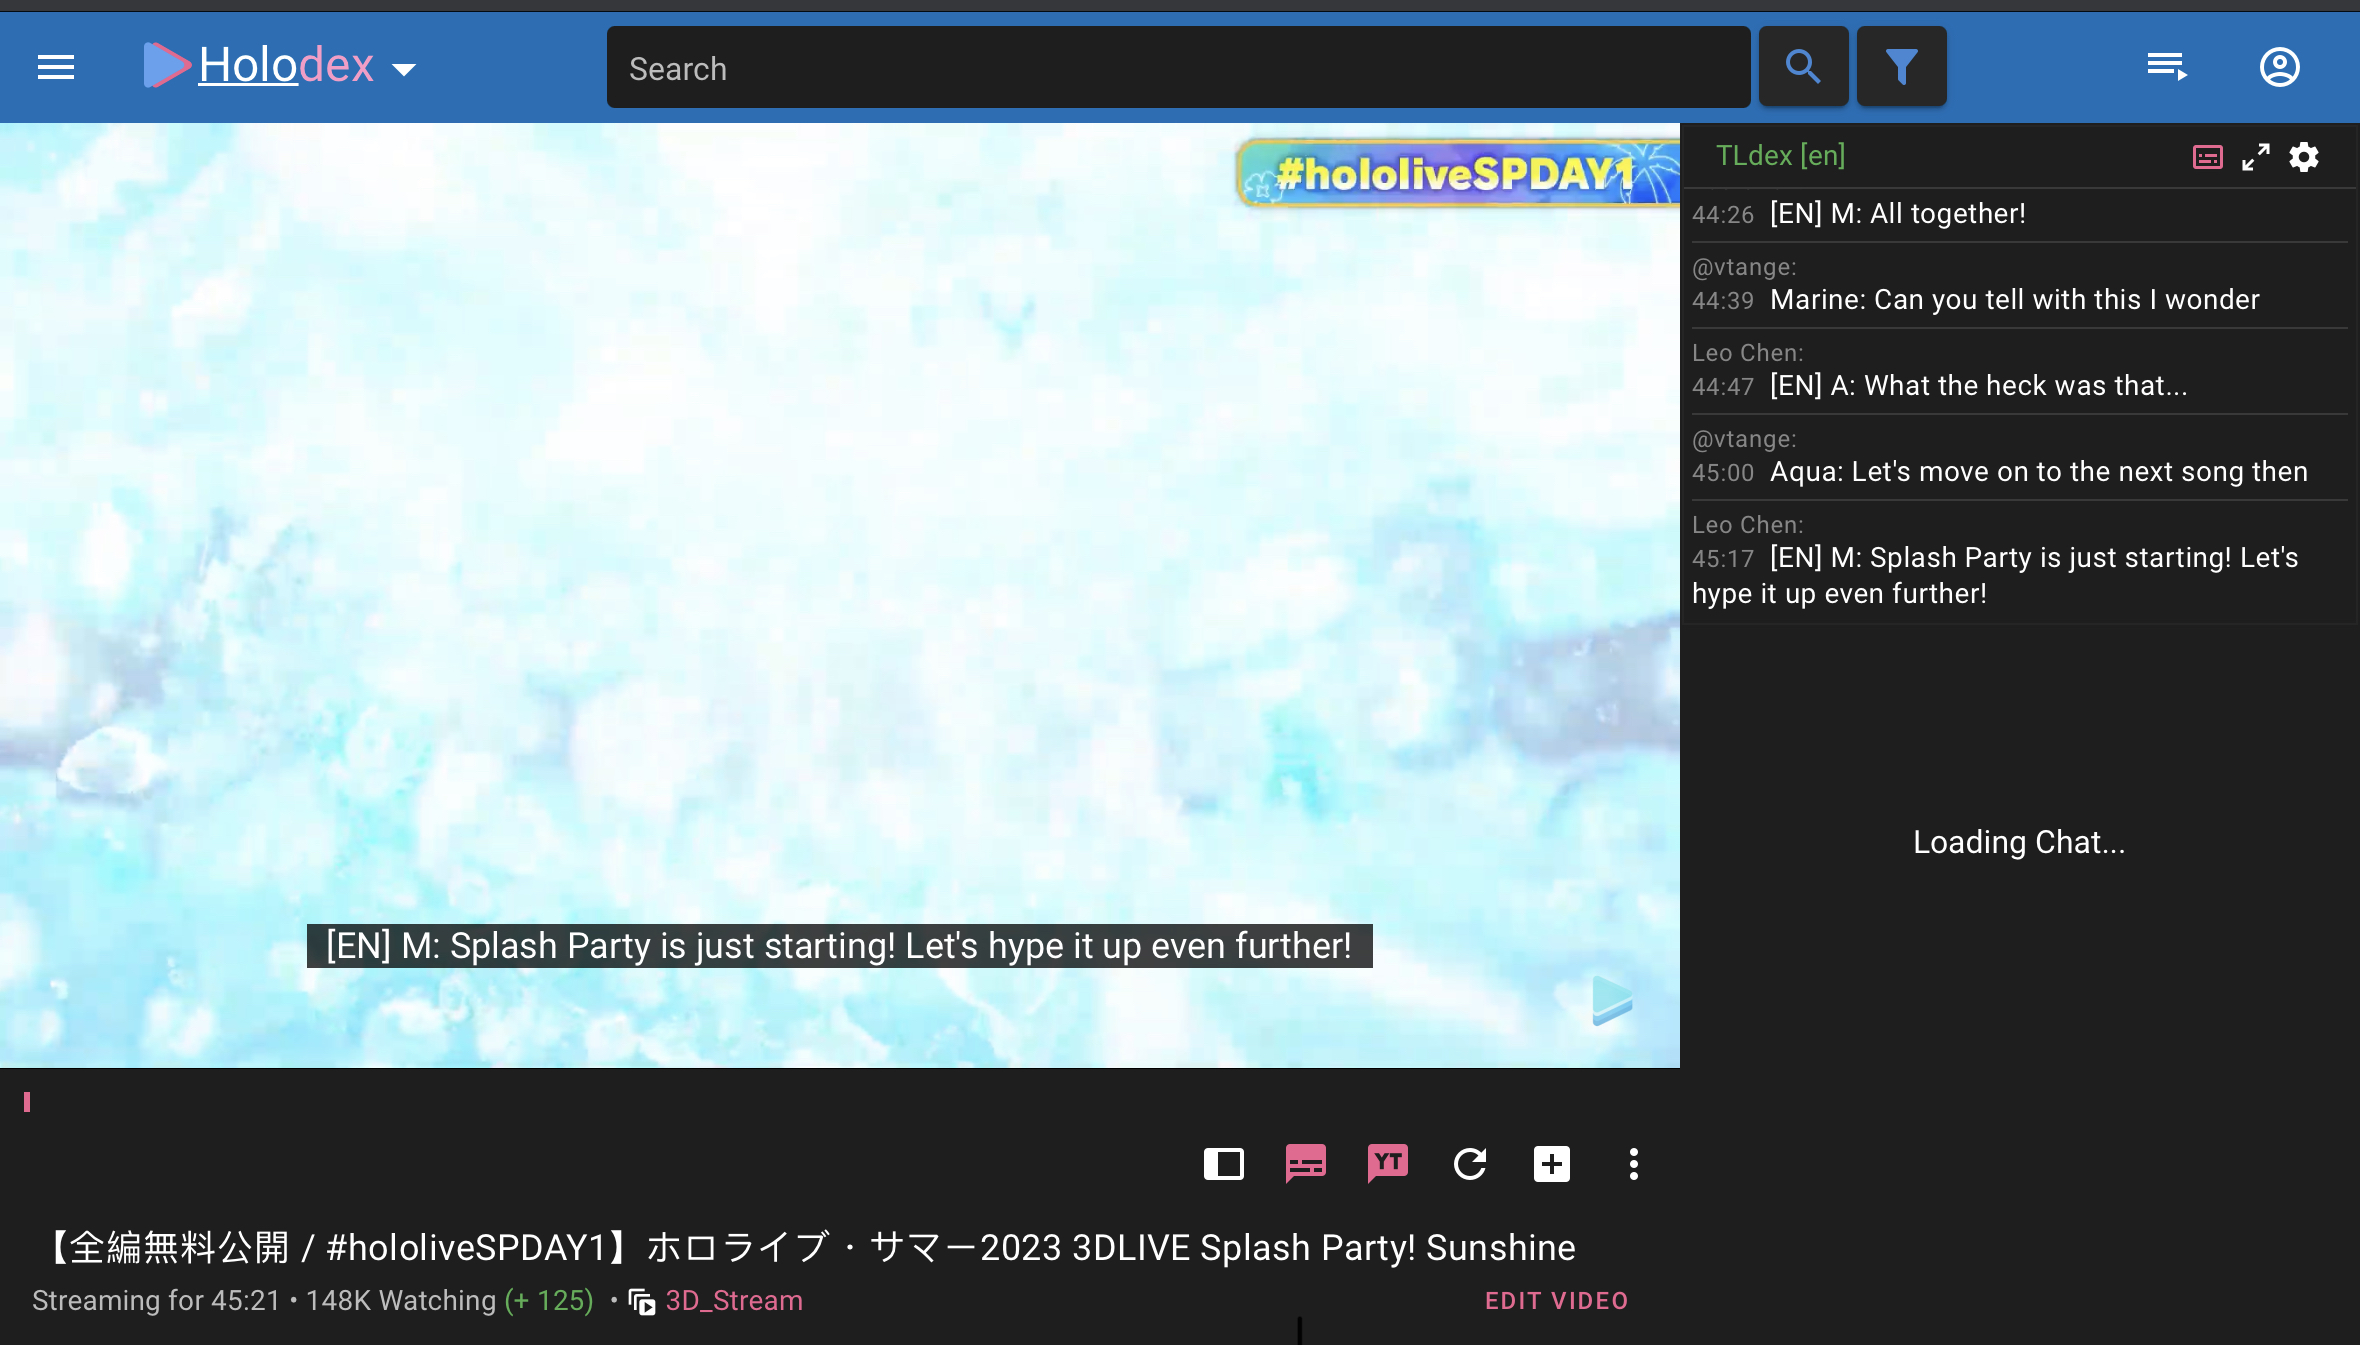2360x1345 pixels.
Task: Open the 3D_Stream topic link
Action: coord(733,1300)
